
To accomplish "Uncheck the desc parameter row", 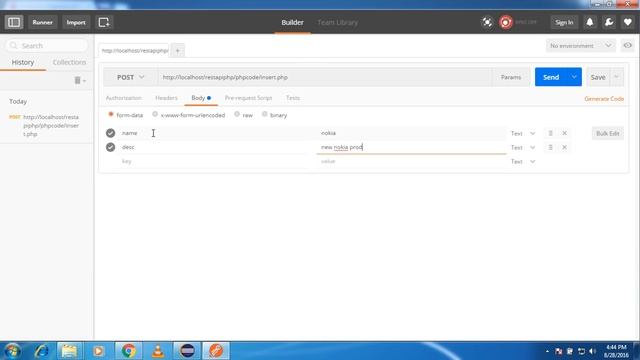I will pyautogui.click(x=110, y=147).
